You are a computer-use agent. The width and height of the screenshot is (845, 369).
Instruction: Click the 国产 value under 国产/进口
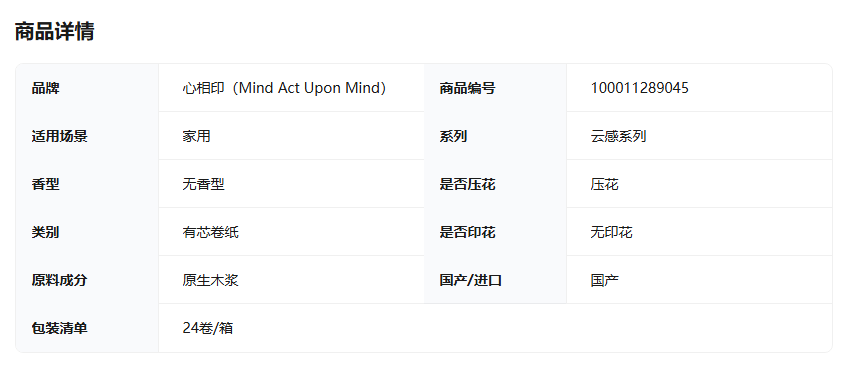(605, 280)
